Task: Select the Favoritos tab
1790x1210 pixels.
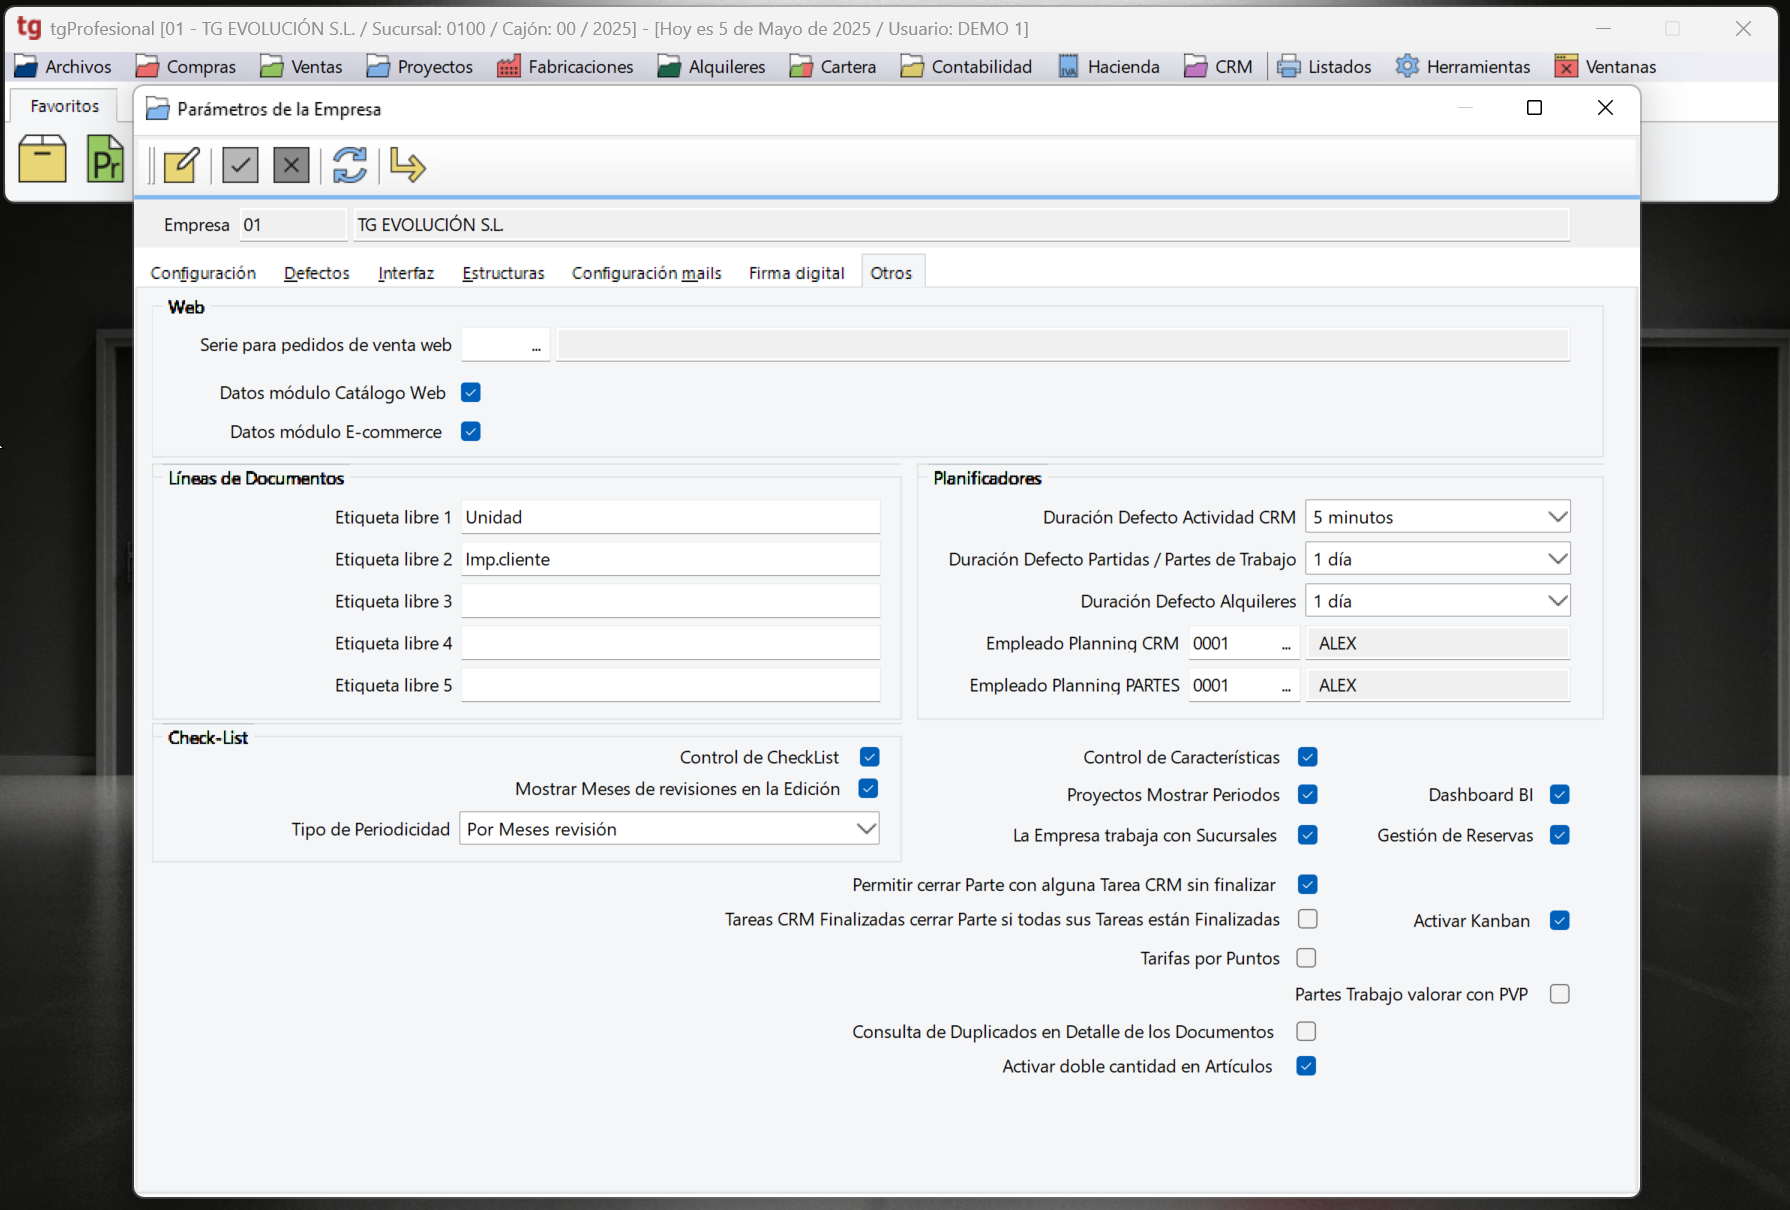Action: (65, 106)
